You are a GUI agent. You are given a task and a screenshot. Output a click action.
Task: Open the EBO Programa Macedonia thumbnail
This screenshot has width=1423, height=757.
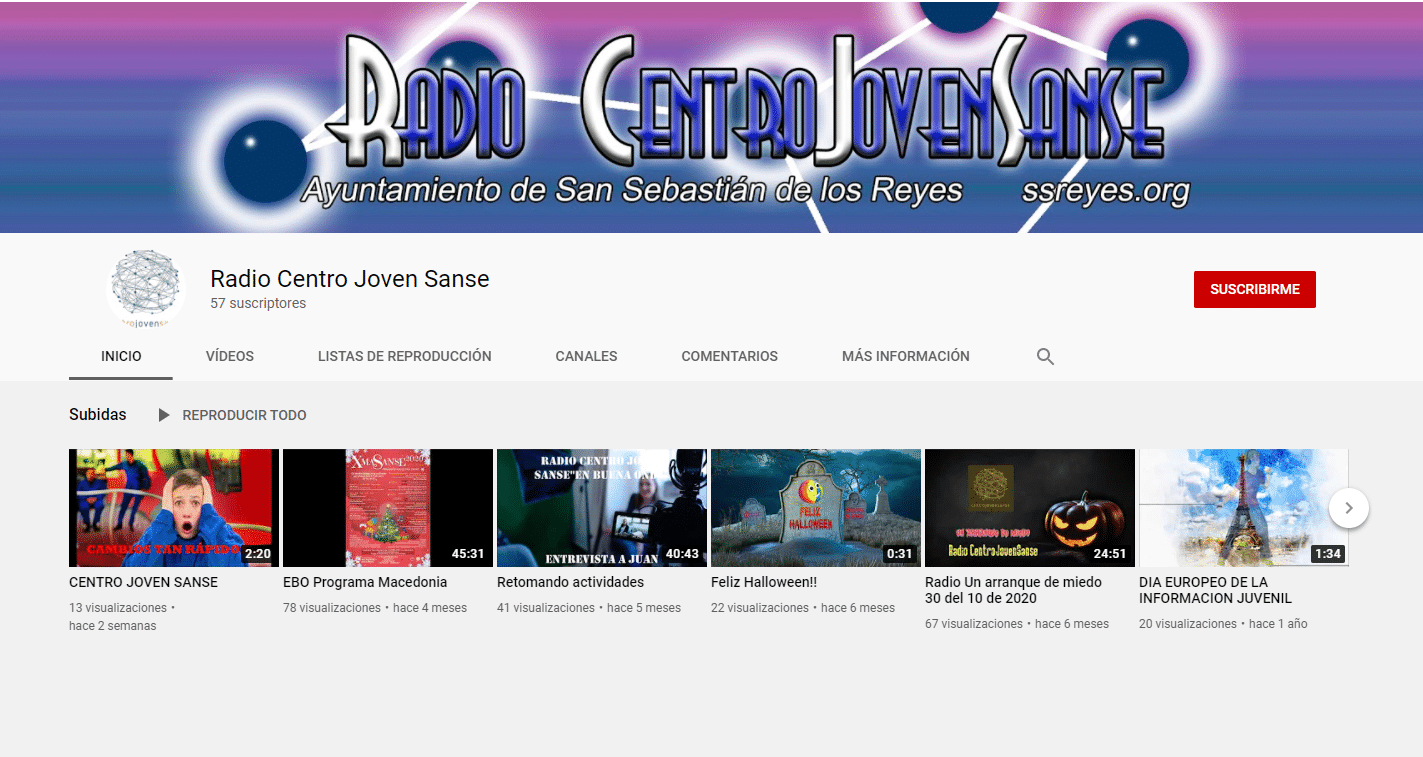[x=387, y=508]
